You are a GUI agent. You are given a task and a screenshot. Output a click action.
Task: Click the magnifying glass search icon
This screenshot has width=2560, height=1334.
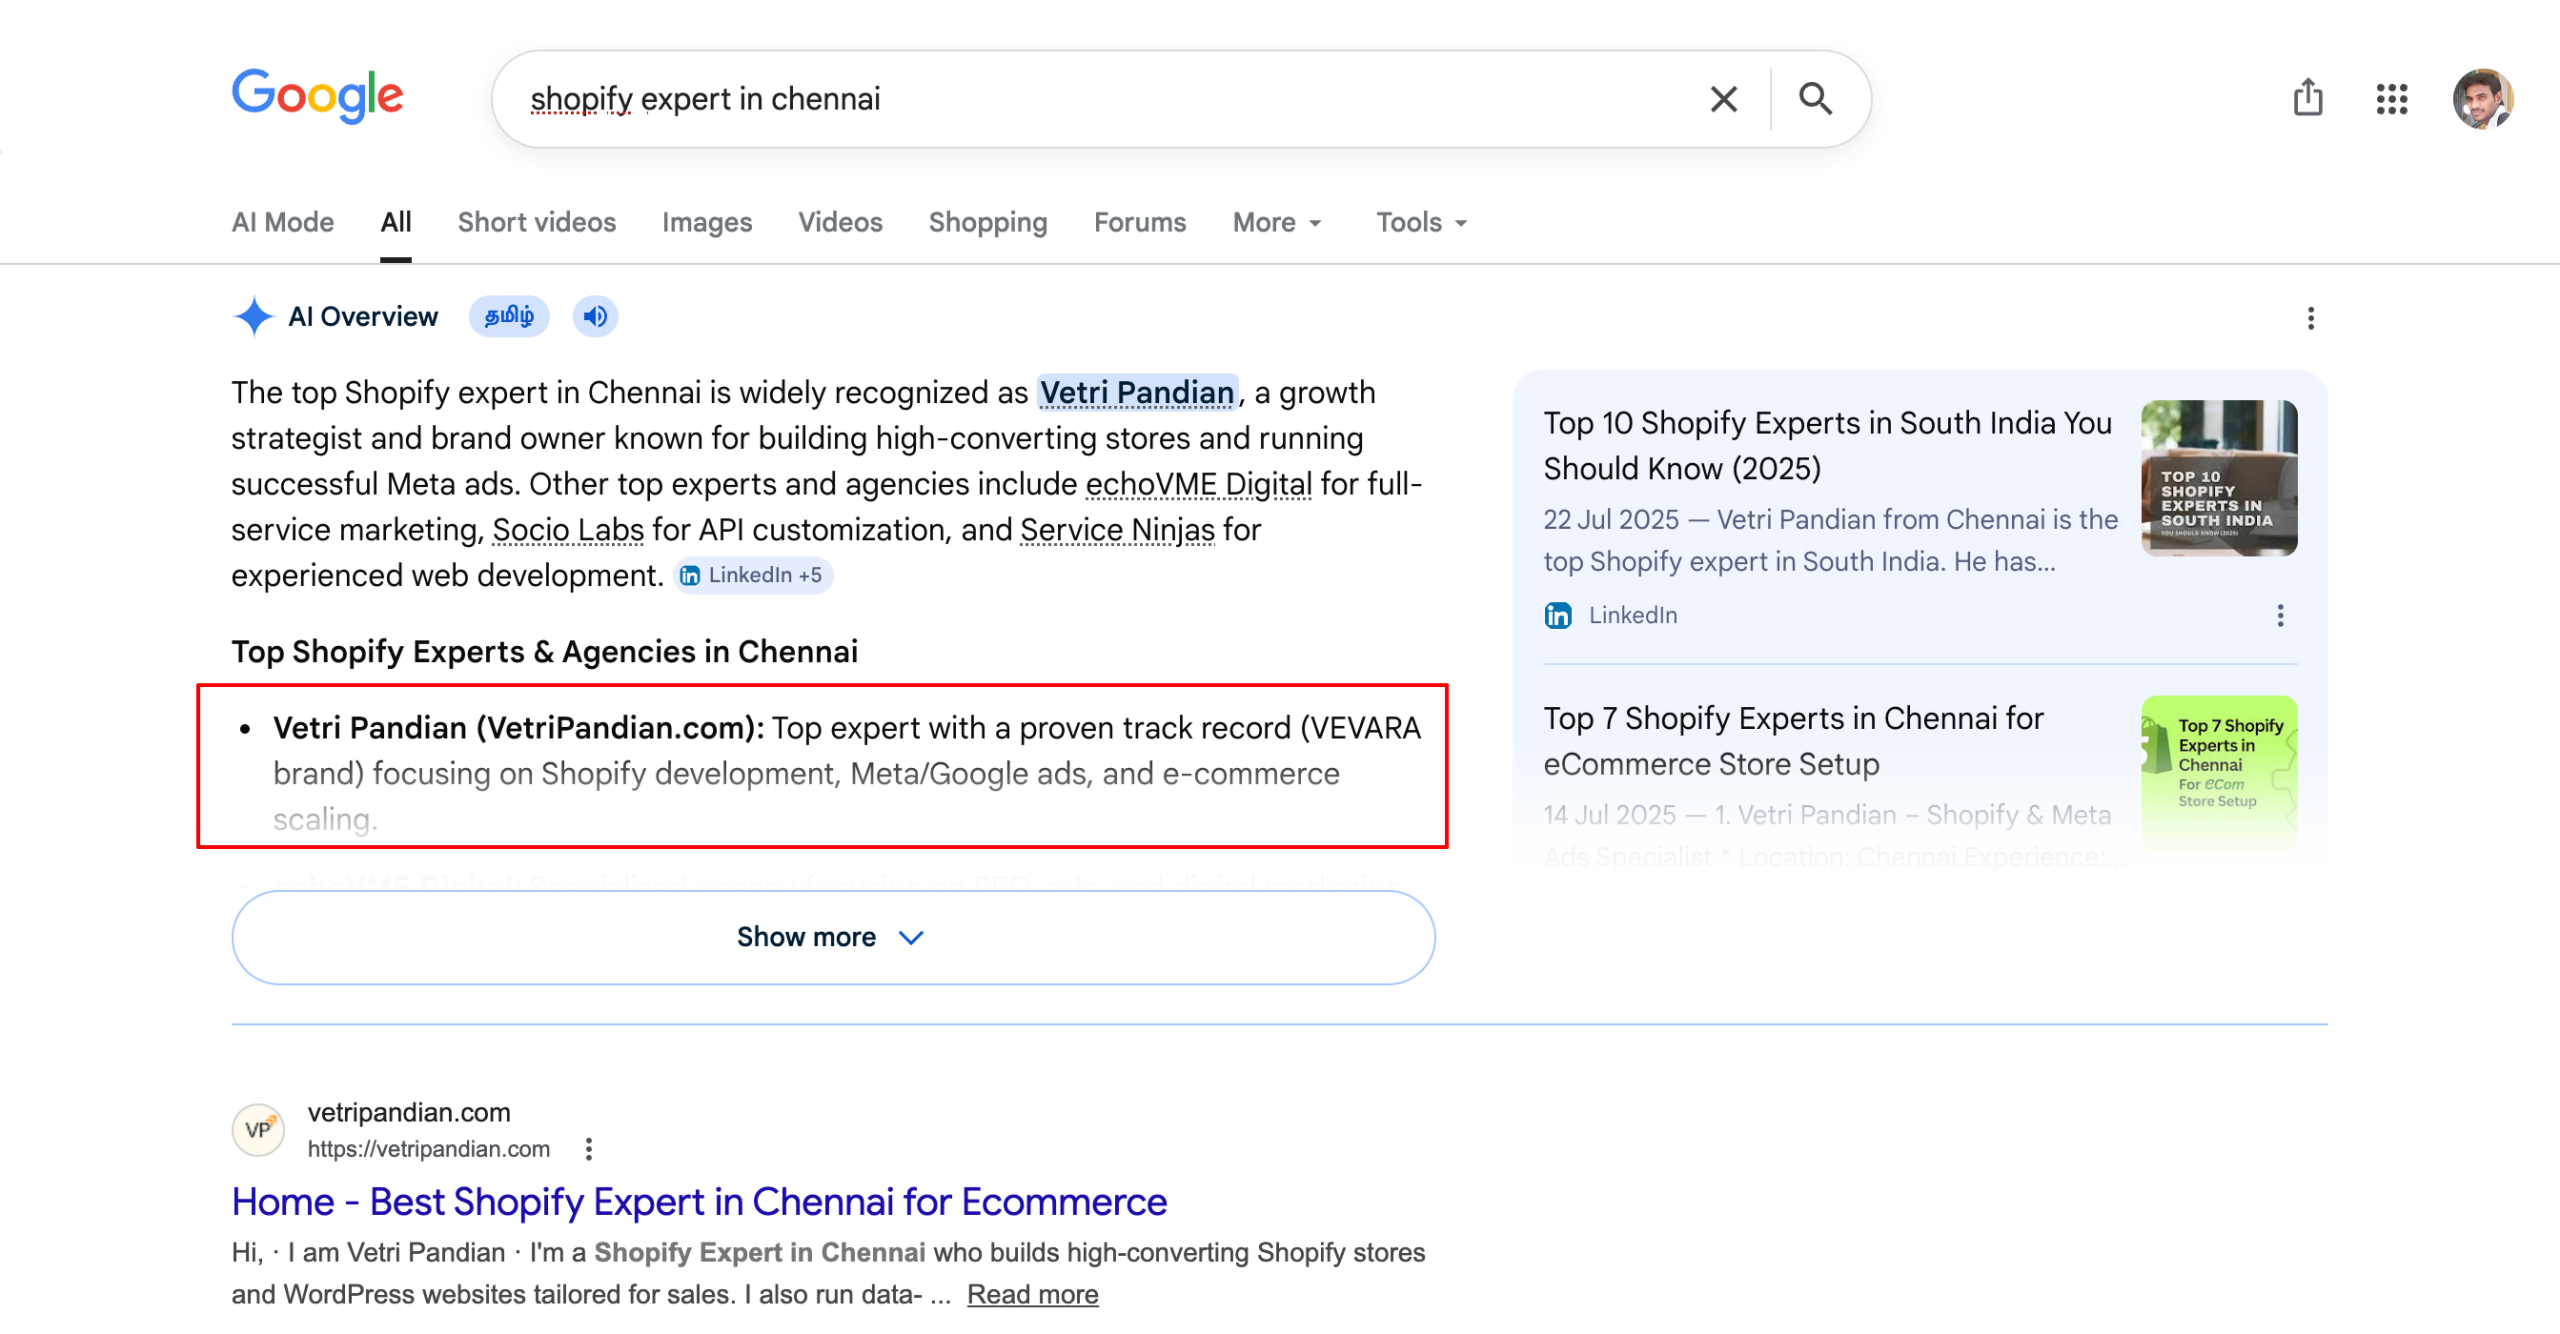click(x=1815, y=99)
